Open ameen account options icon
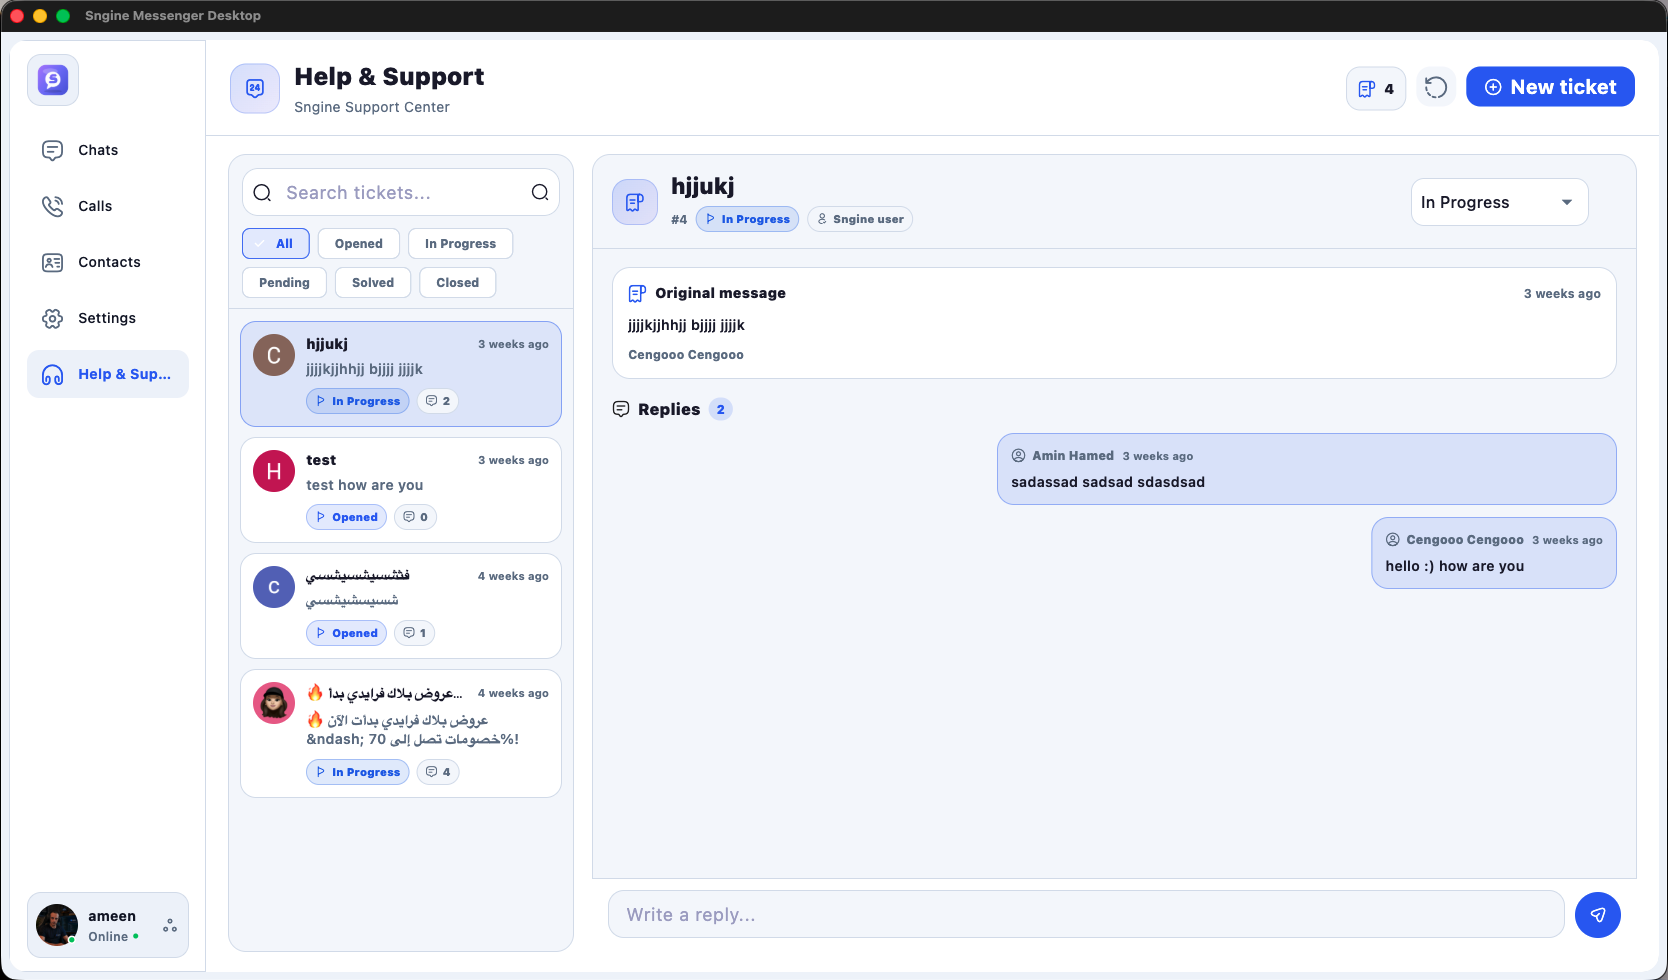 170,926
